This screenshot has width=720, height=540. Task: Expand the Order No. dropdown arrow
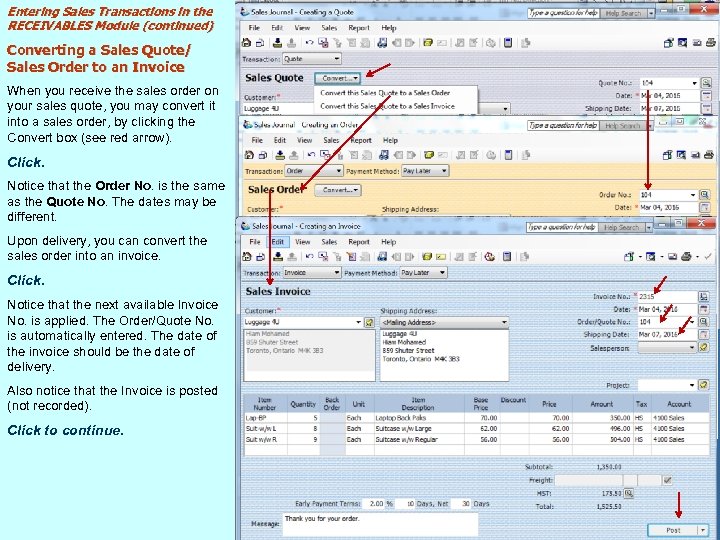(693, 195)
